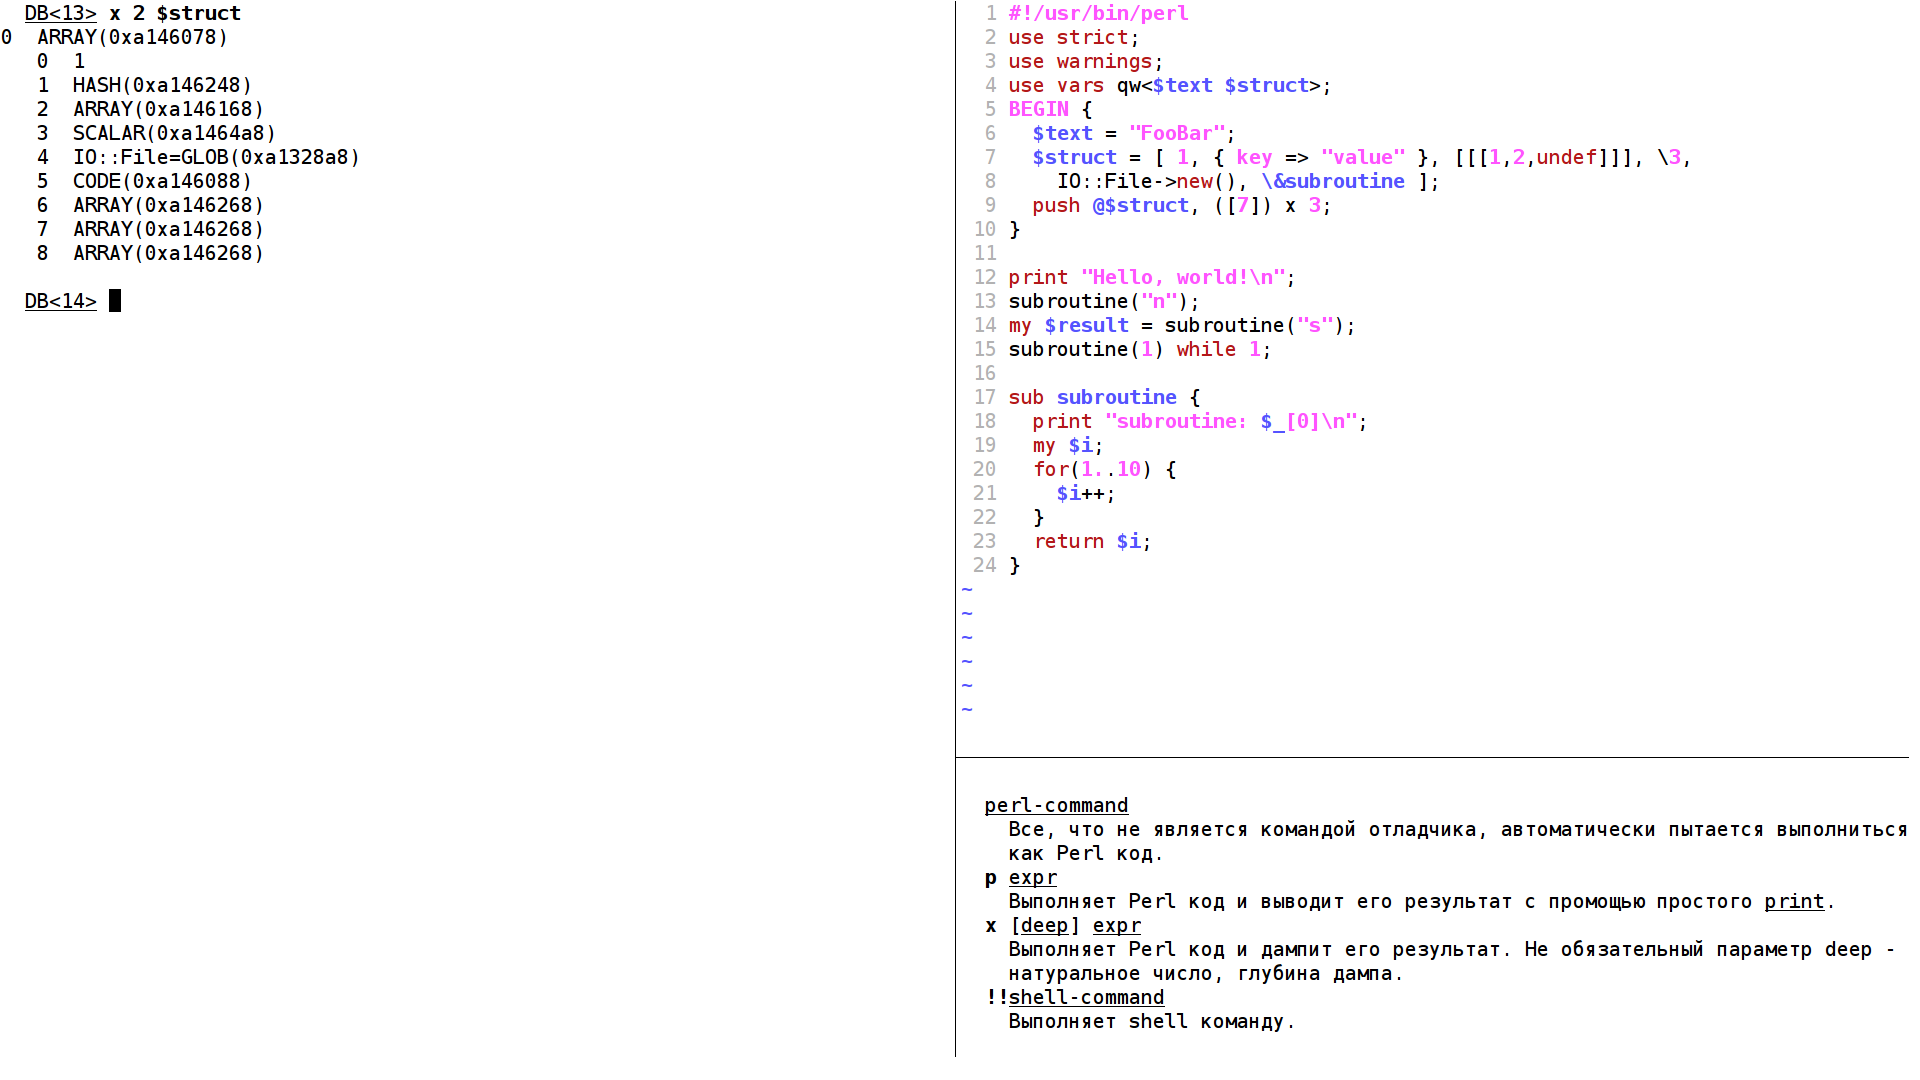Click the DB<13> prompt label
Viewport: 1920px width, 1080px height.
pyautogui.click(x=61, y=13)
